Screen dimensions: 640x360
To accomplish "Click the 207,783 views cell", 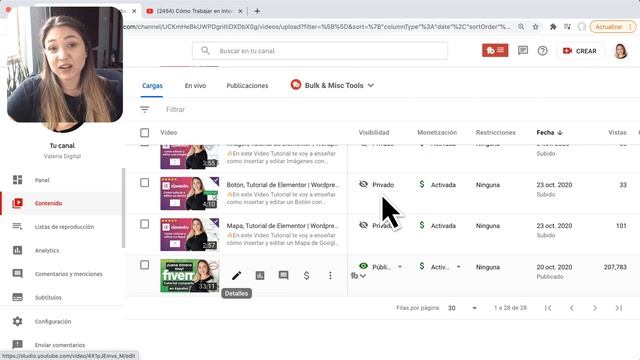I will pos(615,267).
